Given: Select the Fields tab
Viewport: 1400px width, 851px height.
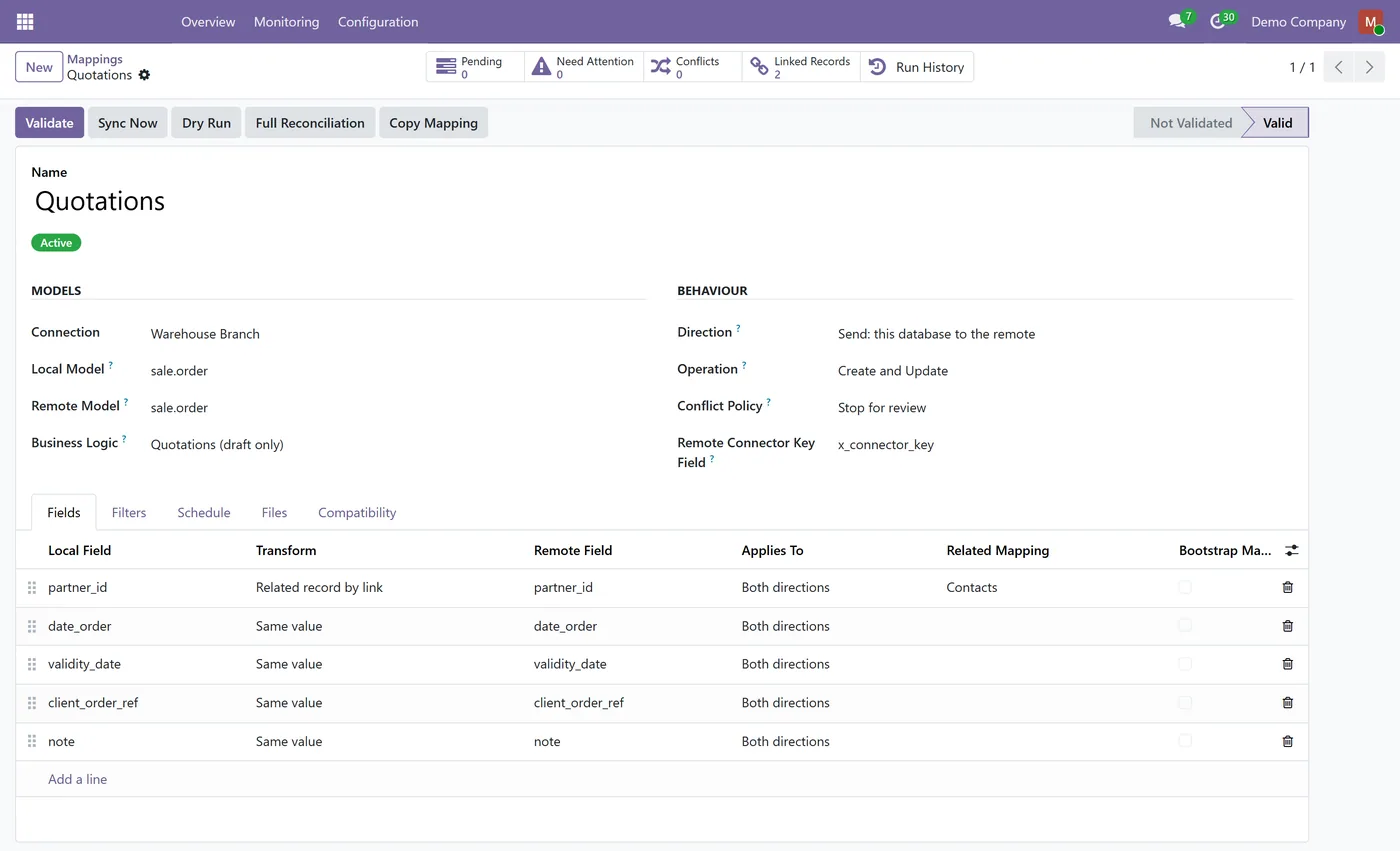Looking at the screenshot, I should pyautogui.click(x=63, y=512).
